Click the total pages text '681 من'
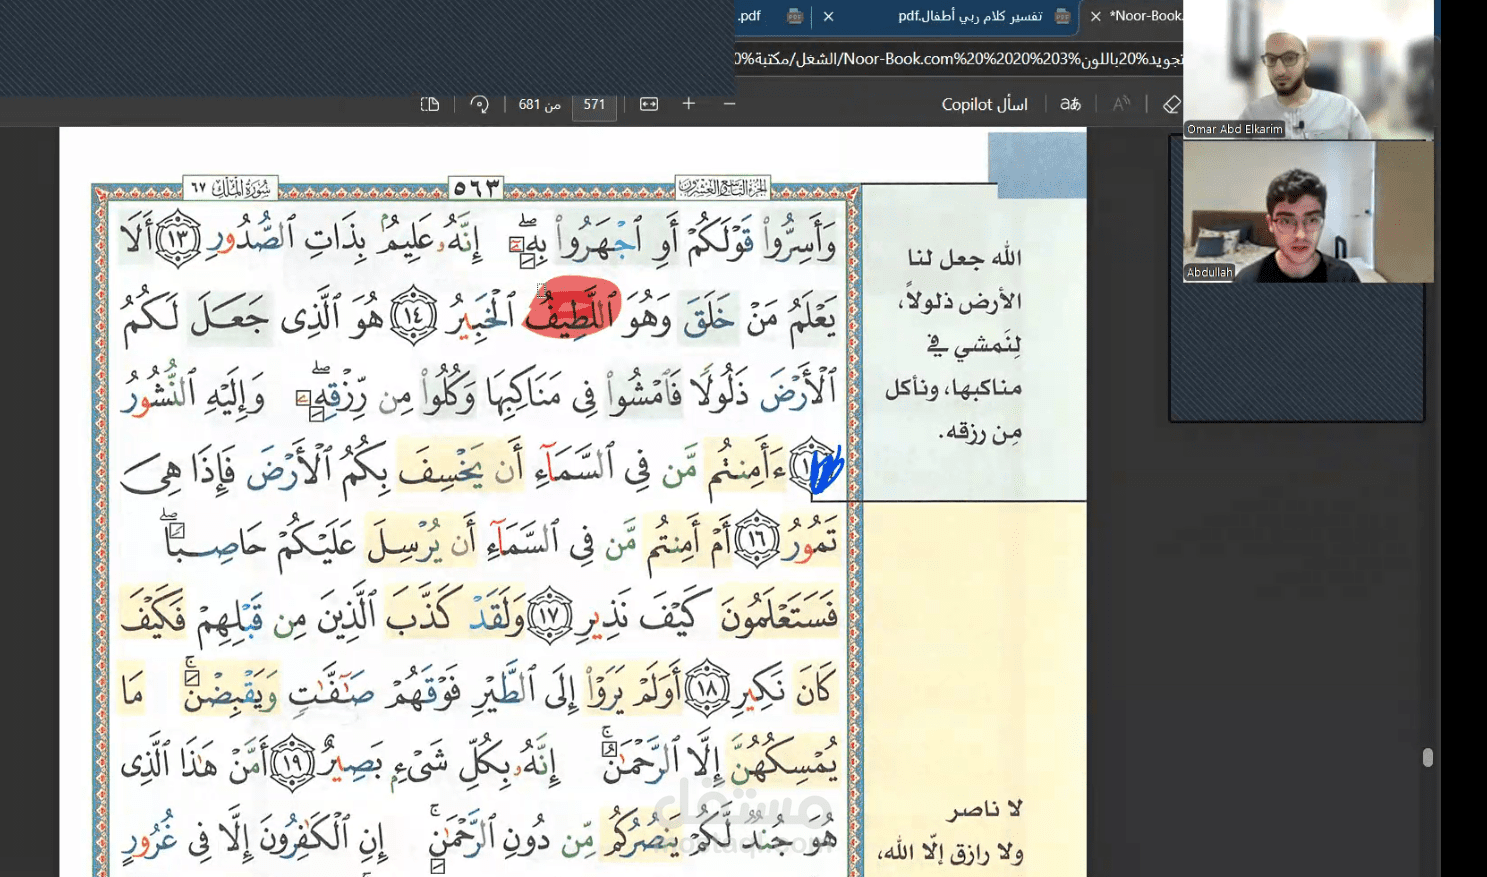 tap(539, 104)
